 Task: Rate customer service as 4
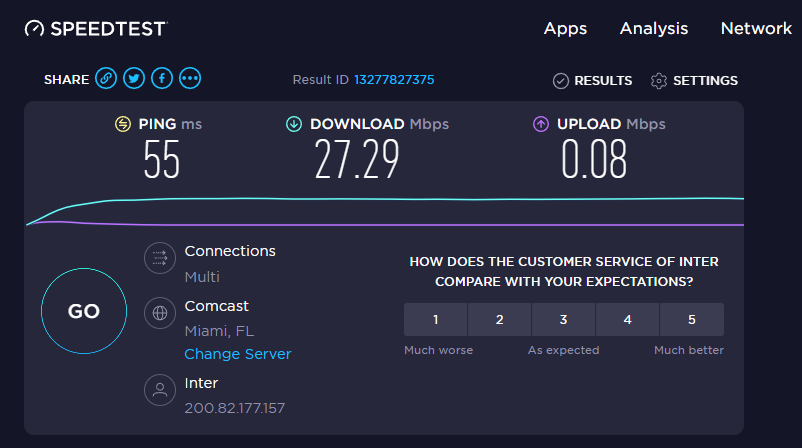coord(628,320)
